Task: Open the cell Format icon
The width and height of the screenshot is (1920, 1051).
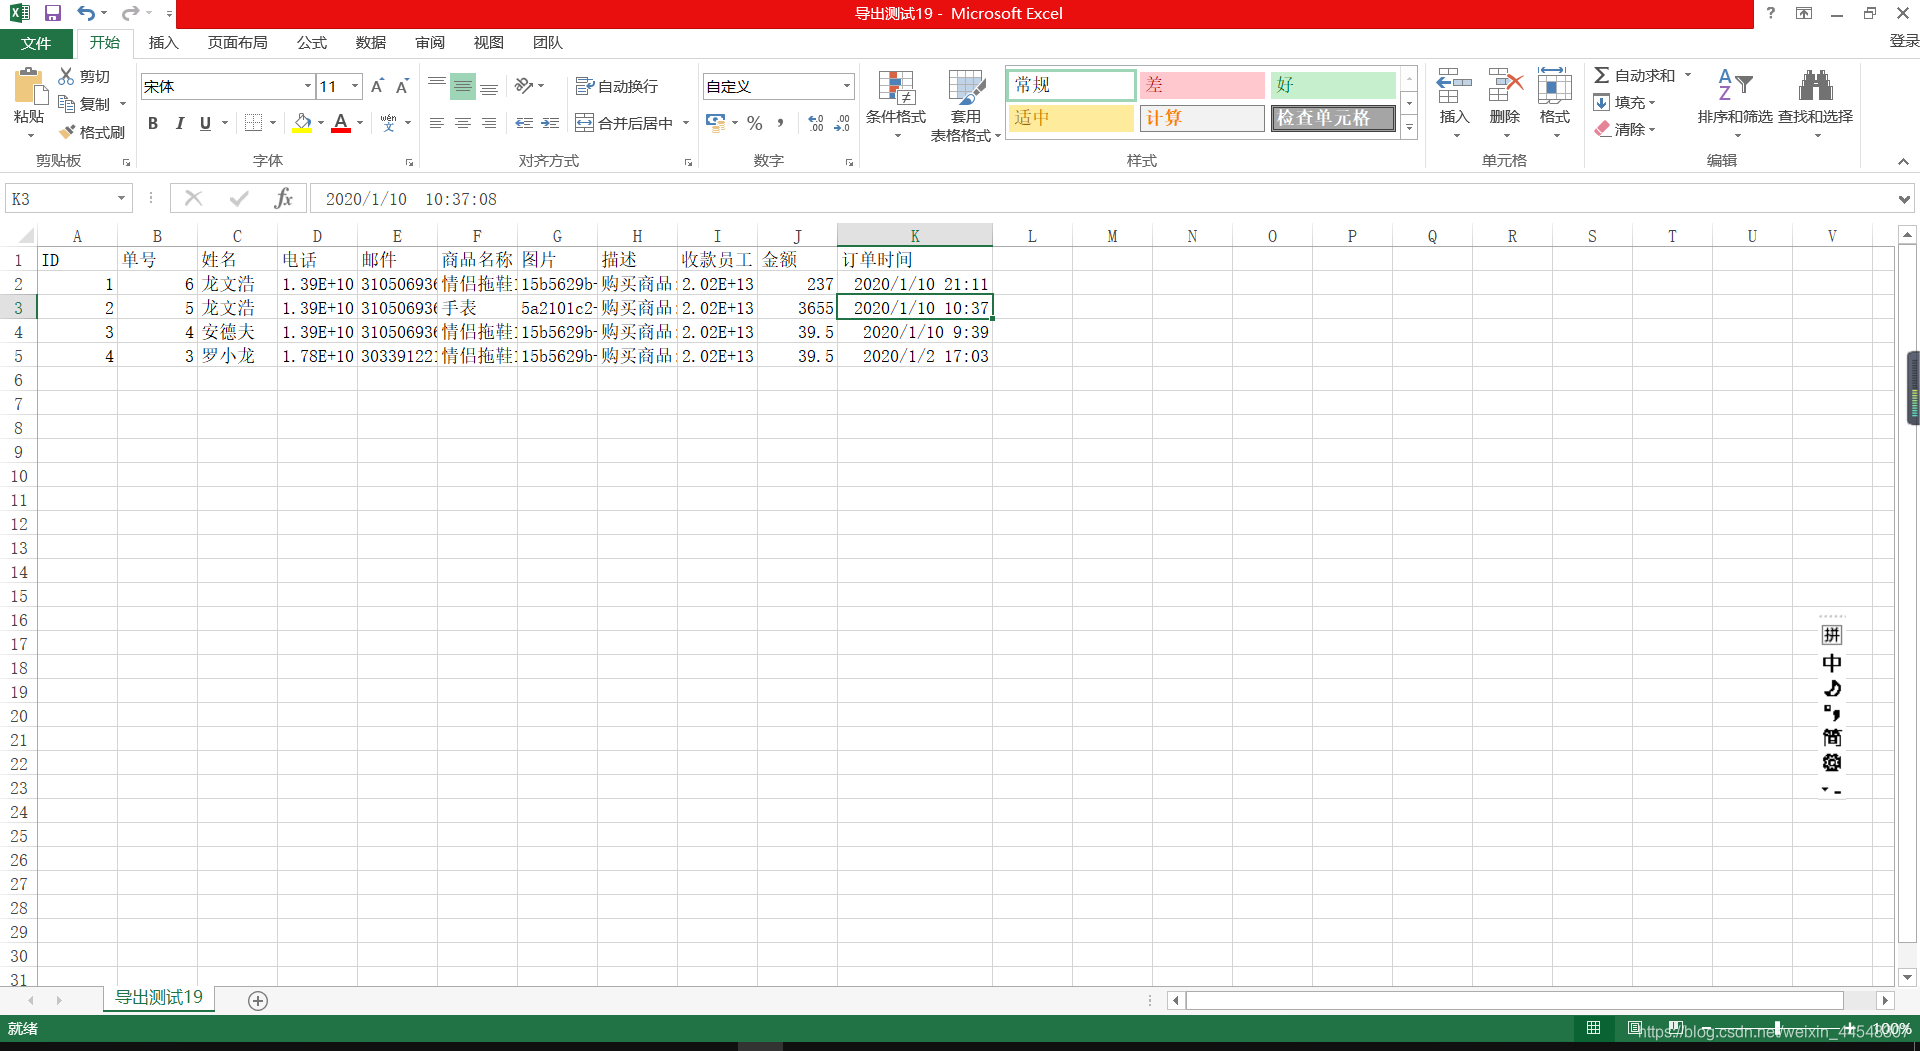Action: [x=1554, y=87]
